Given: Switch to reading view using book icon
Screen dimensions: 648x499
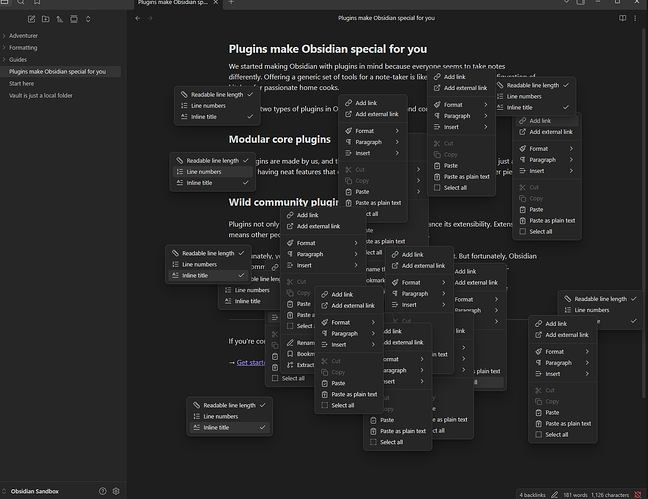Looking at the screenshot, I should coord(623,18).
